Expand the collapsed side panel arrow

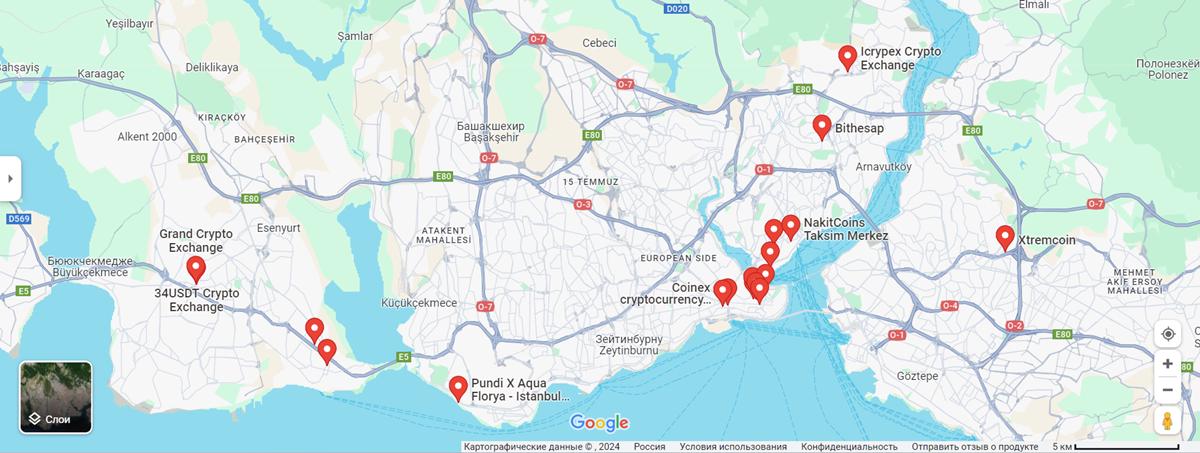point(10,179)
